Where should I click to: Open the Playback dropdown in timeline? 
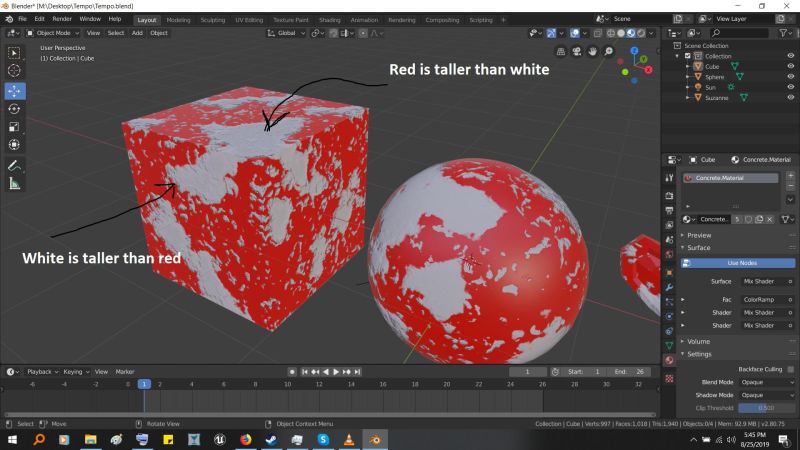tap(42, 372)
